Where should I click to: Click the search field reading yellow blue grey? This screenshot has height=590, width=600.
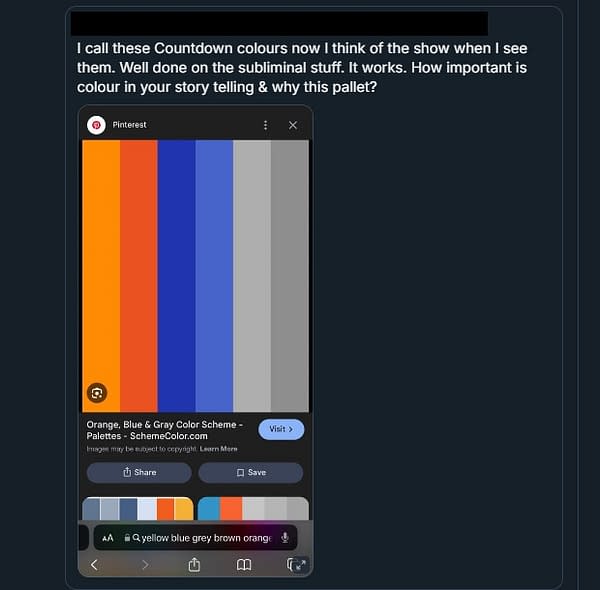[x=196, y=538]
